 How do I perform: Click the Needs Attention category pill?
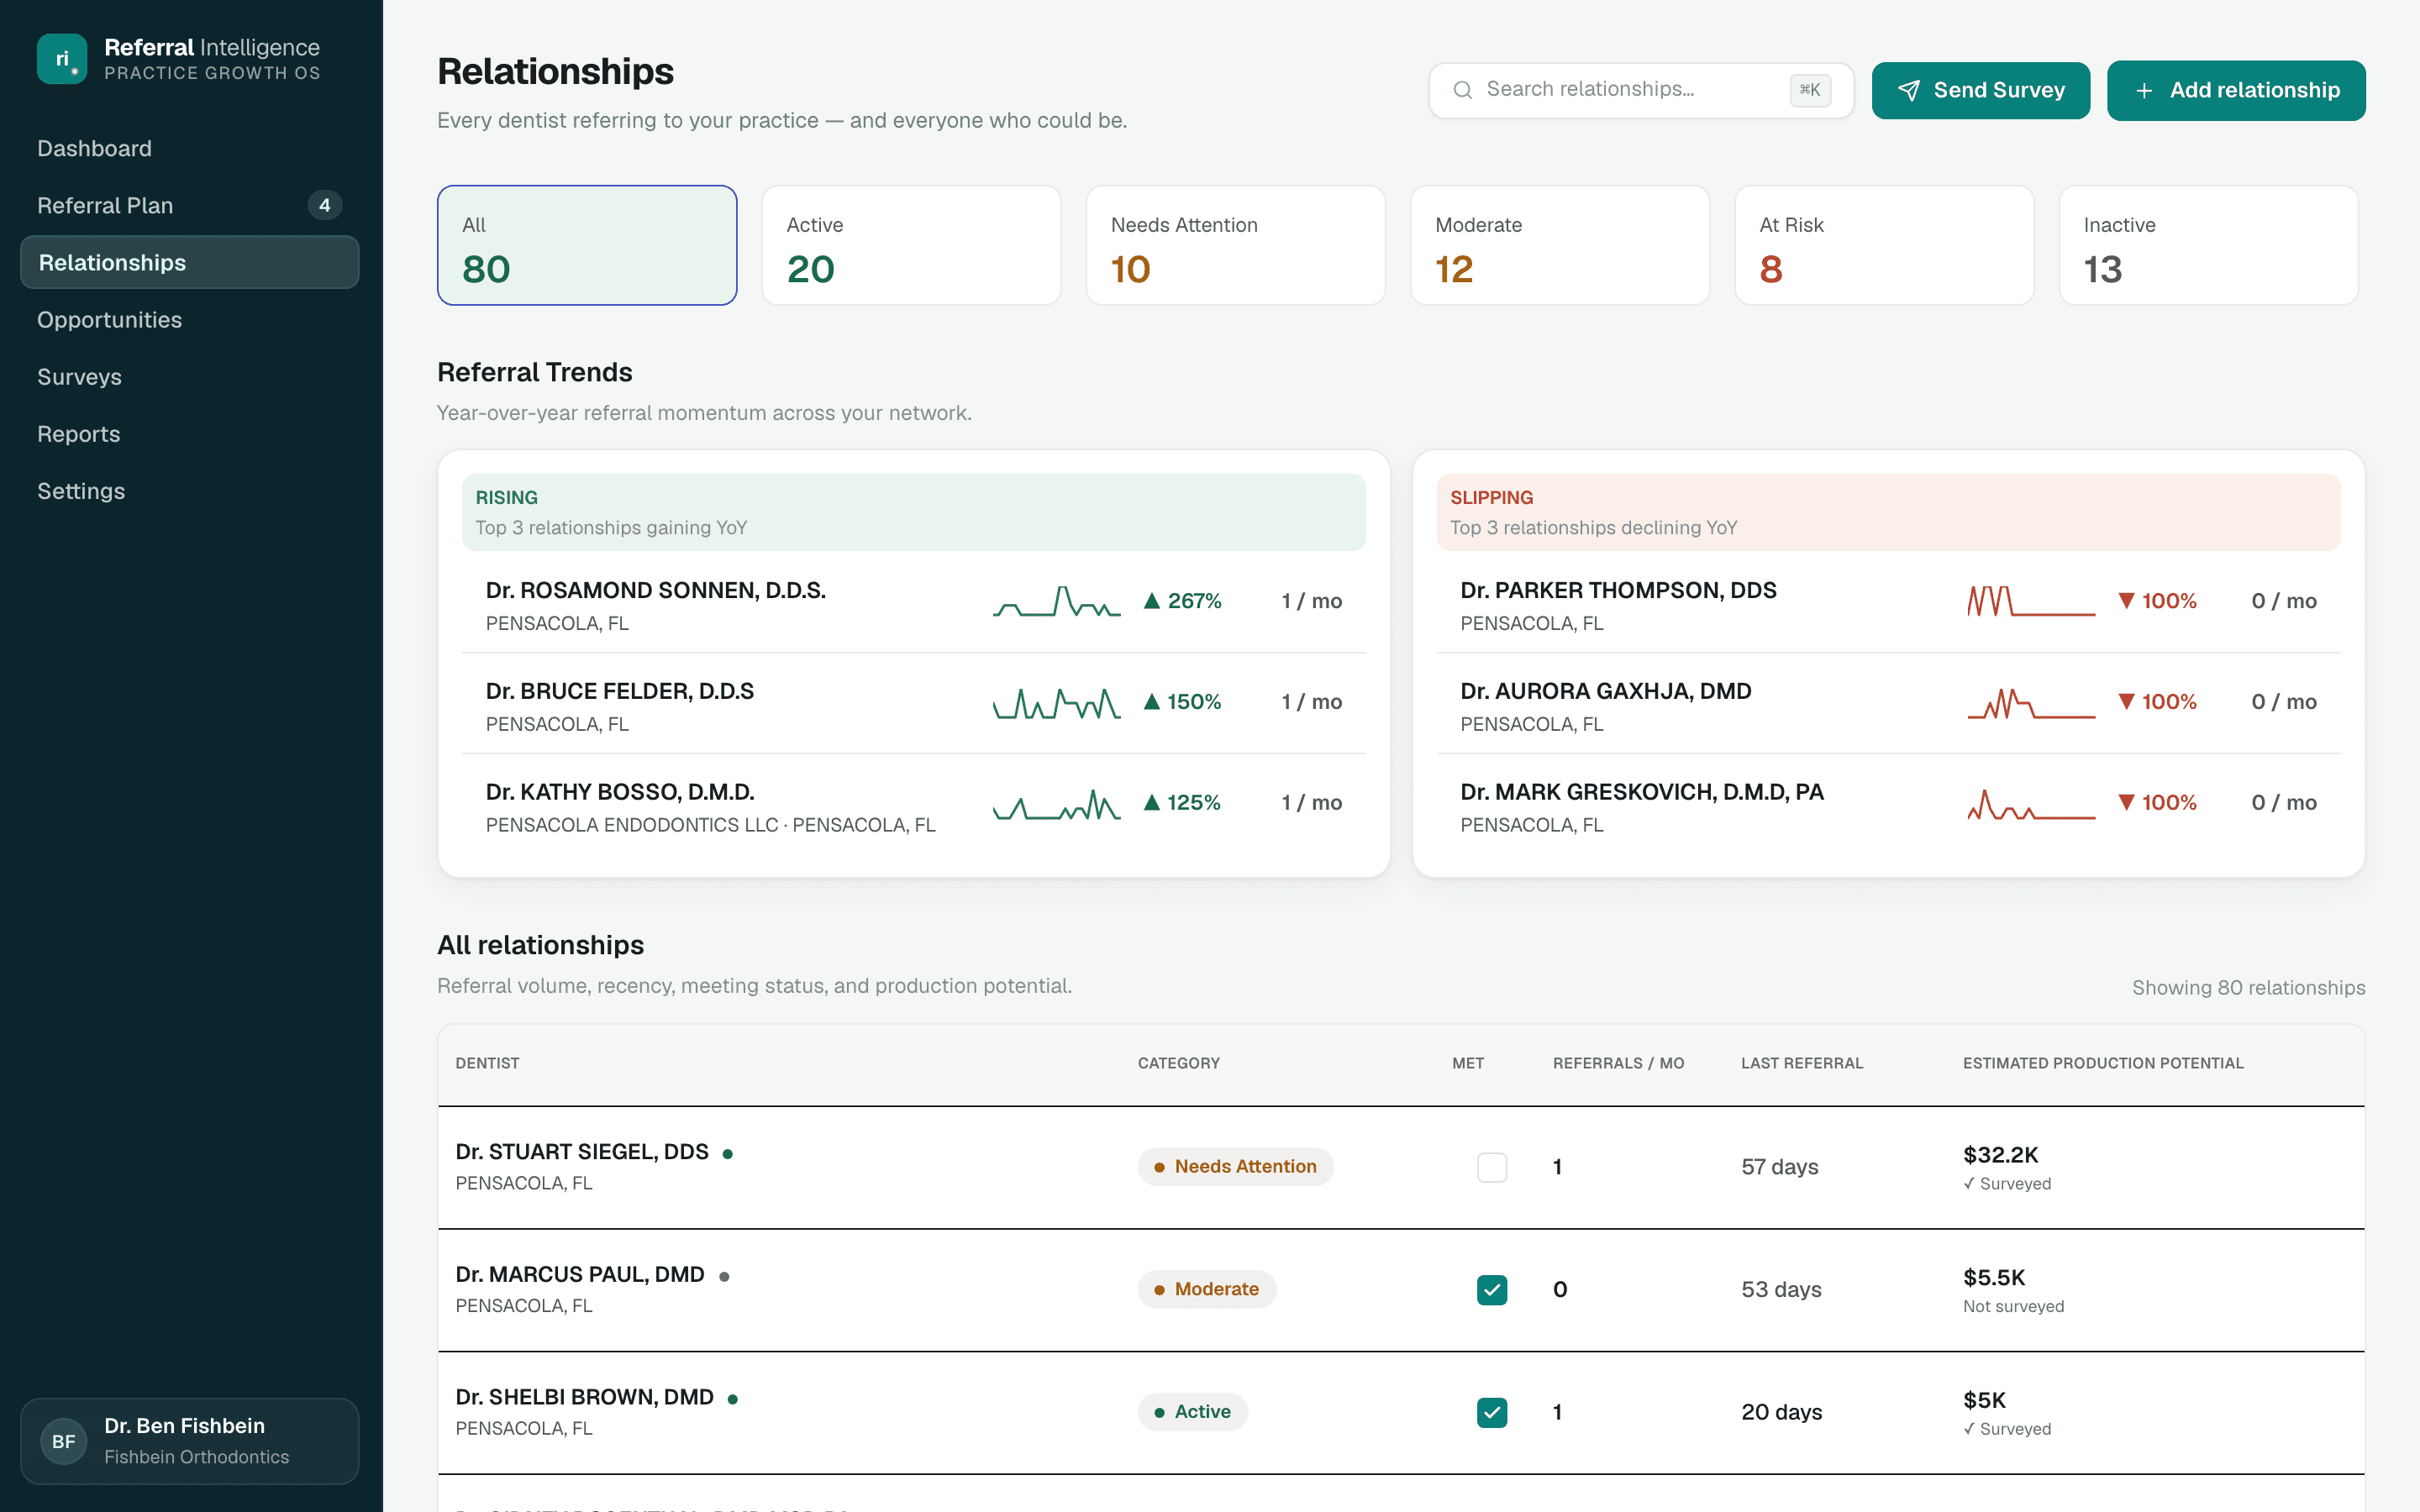coord(1235,1167)
